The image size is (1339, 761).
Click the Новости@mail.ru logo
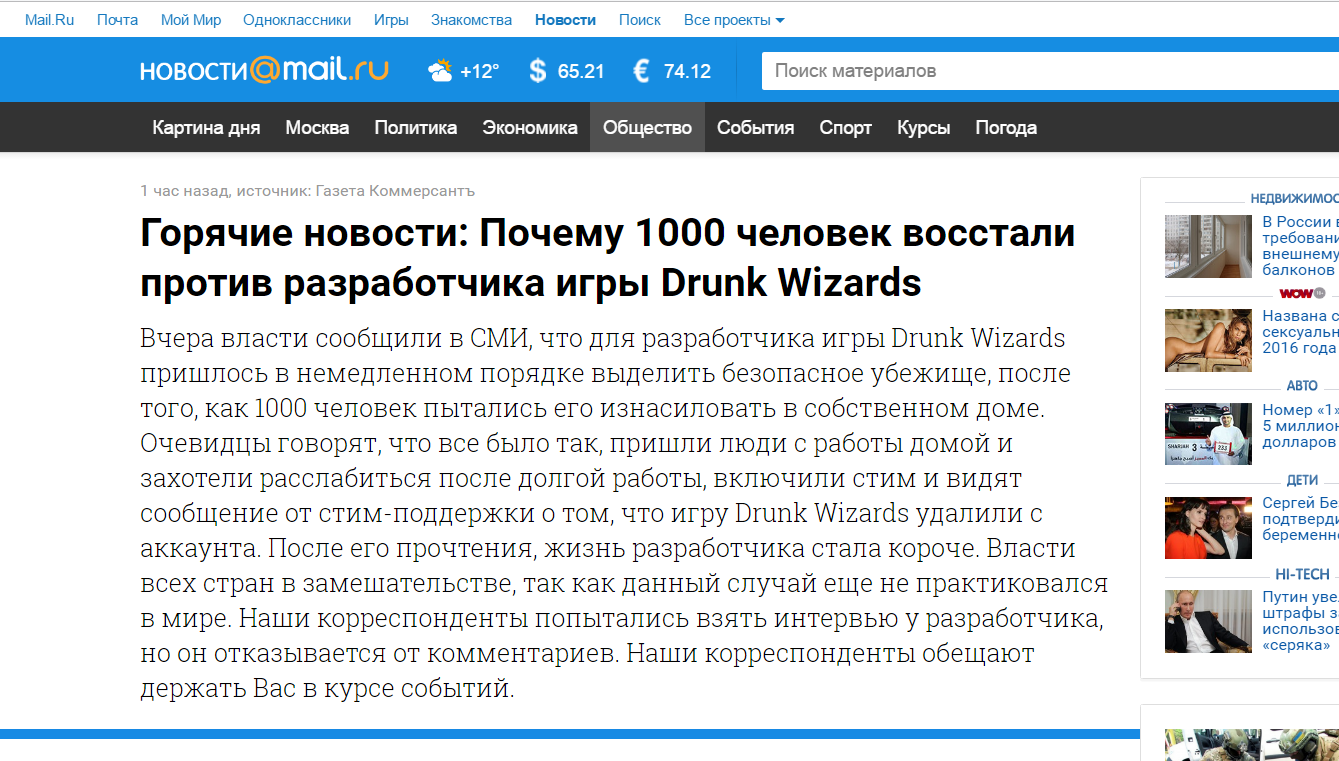coord(264,70)
